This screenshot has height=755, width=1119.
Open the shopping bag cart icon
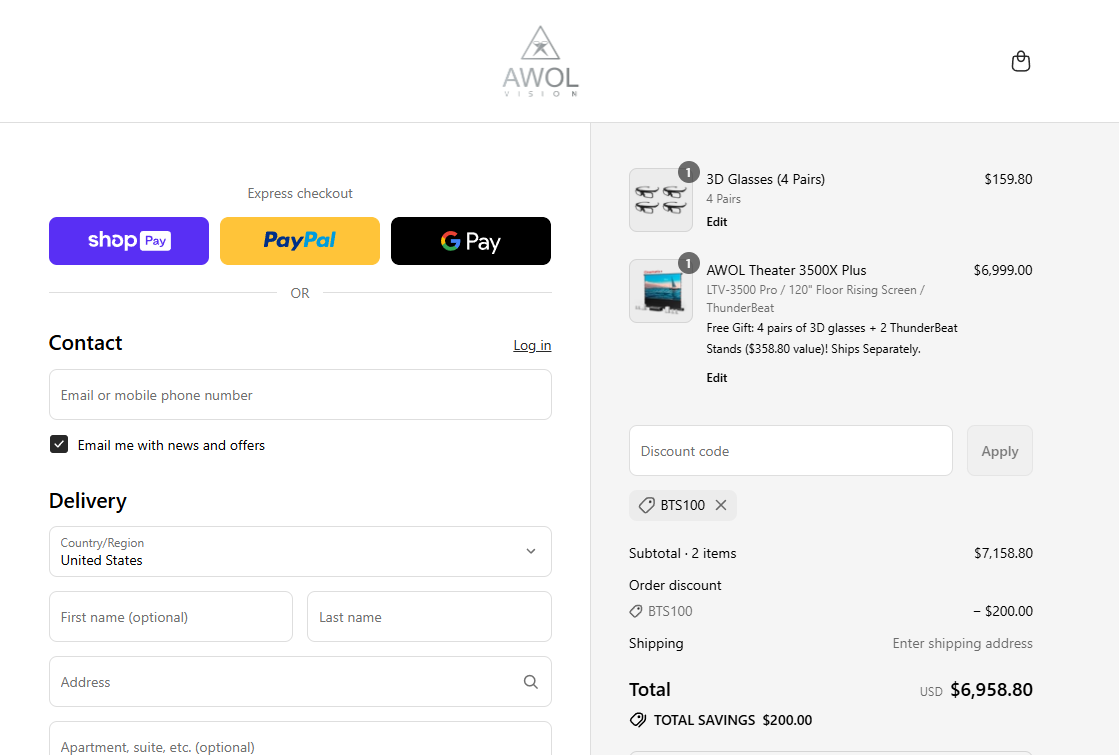pos(1020,62)
